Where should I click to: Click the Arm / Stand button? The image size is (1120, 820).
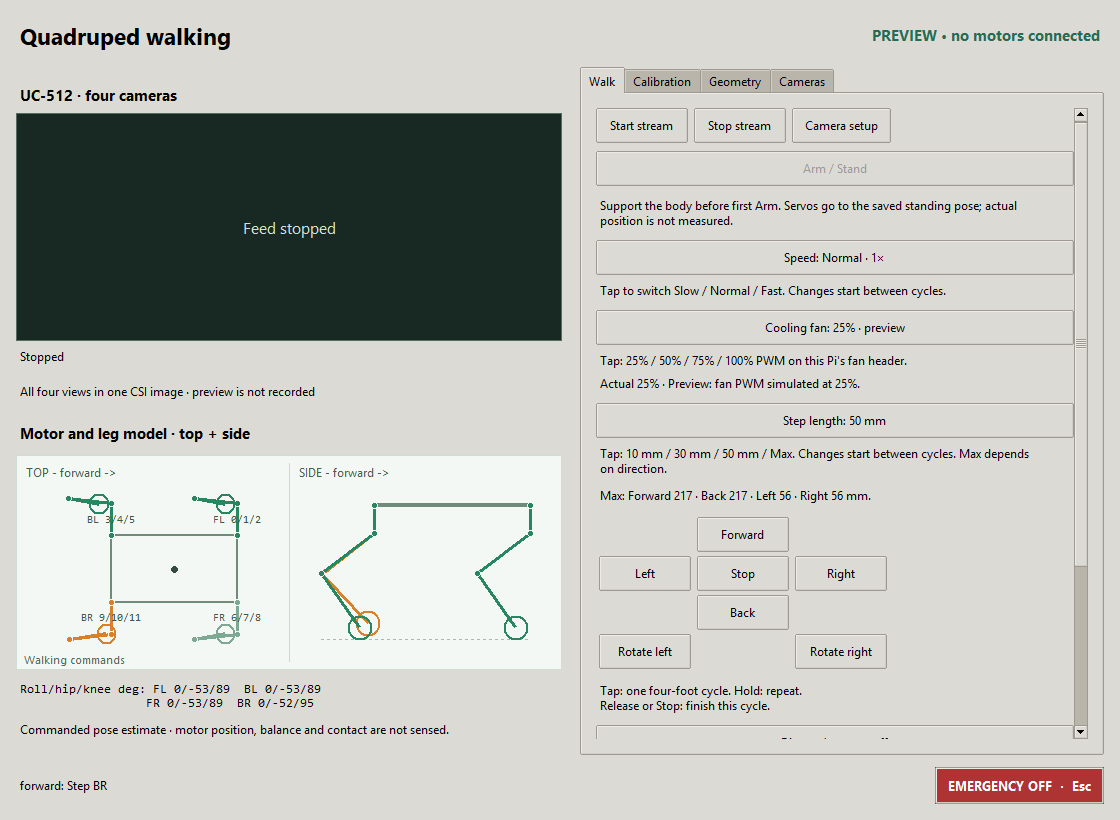(x=834, y=169)
